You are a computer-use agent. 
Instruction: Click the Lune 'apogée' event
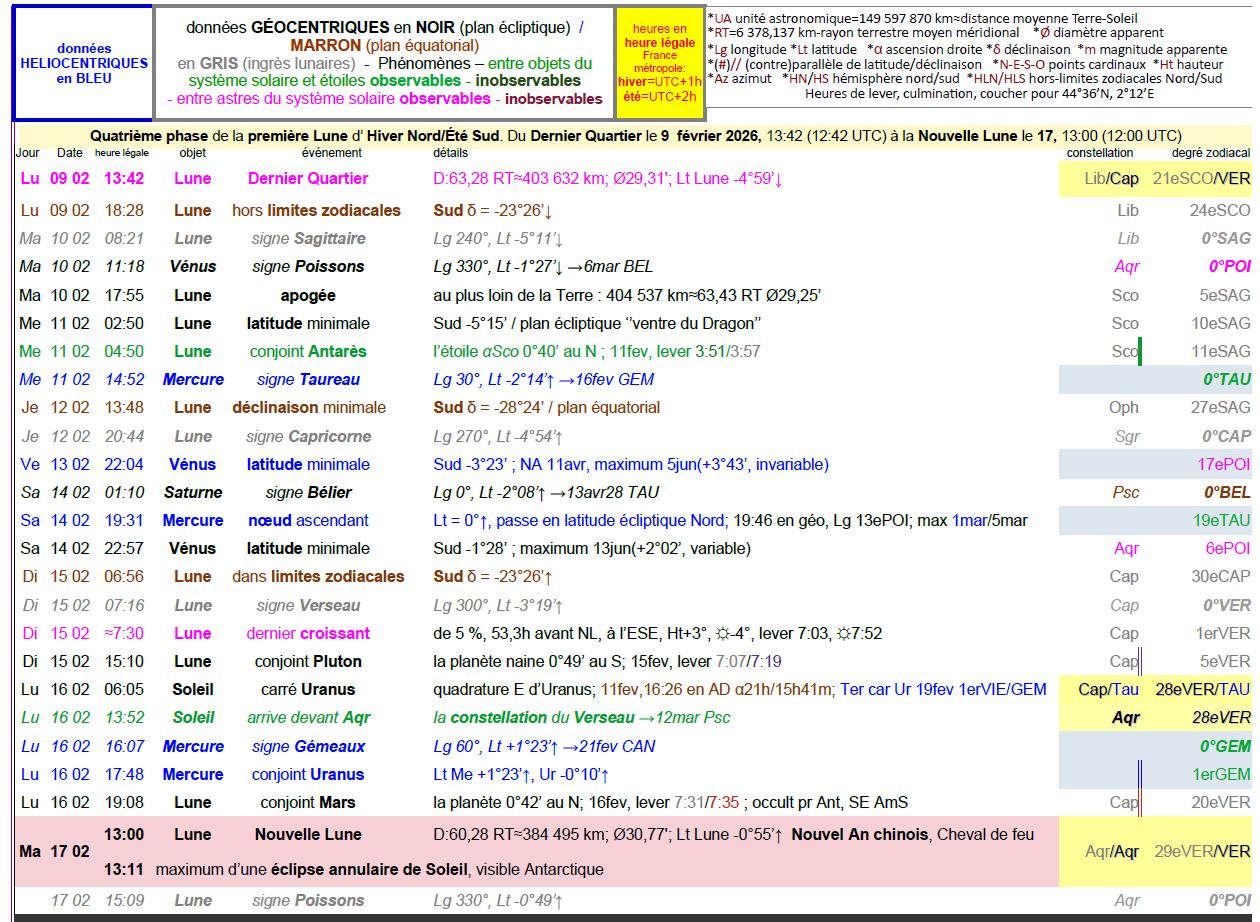click(308, 296)
